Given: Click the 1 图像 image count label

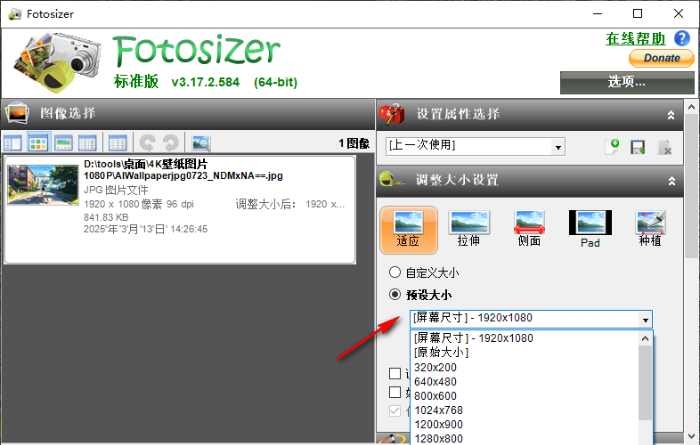Looking at the screenshot, I should tap(354, 143).
